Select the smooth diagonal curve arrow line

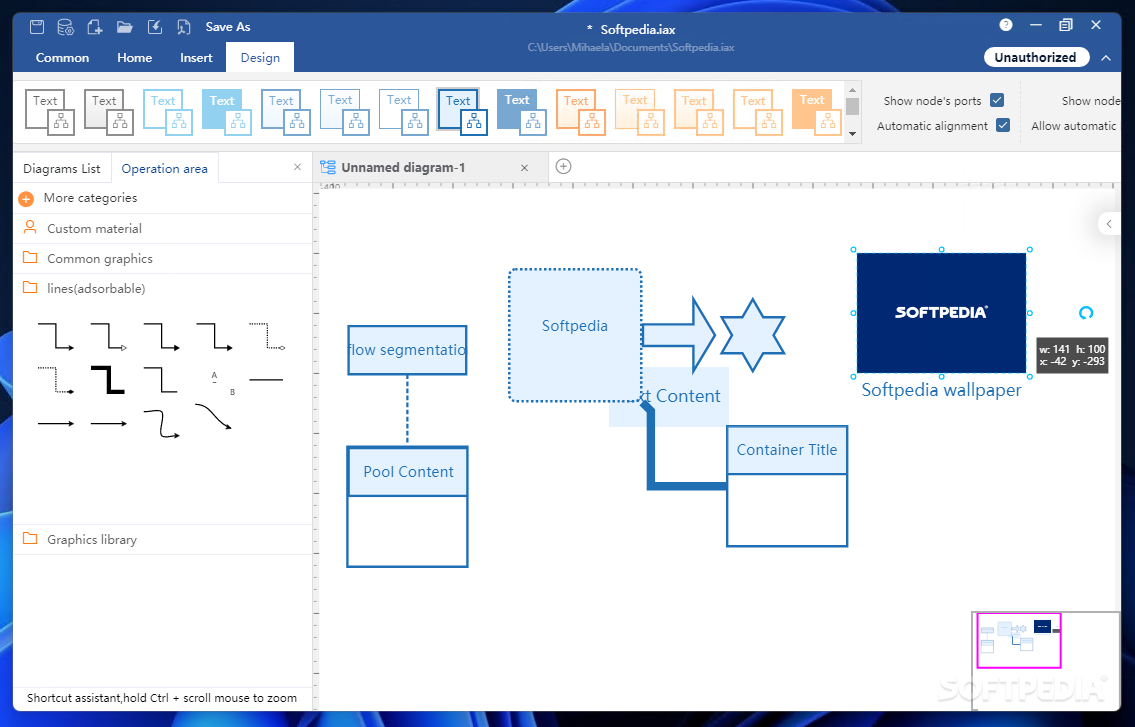(214, 417)
